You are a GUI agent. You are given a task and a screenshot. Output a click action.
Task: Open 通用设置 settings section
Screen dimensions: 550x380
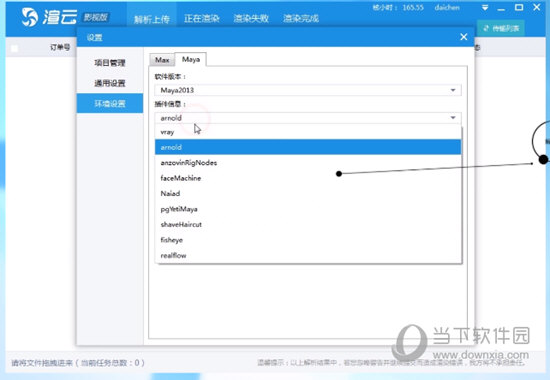coord(110,83)
